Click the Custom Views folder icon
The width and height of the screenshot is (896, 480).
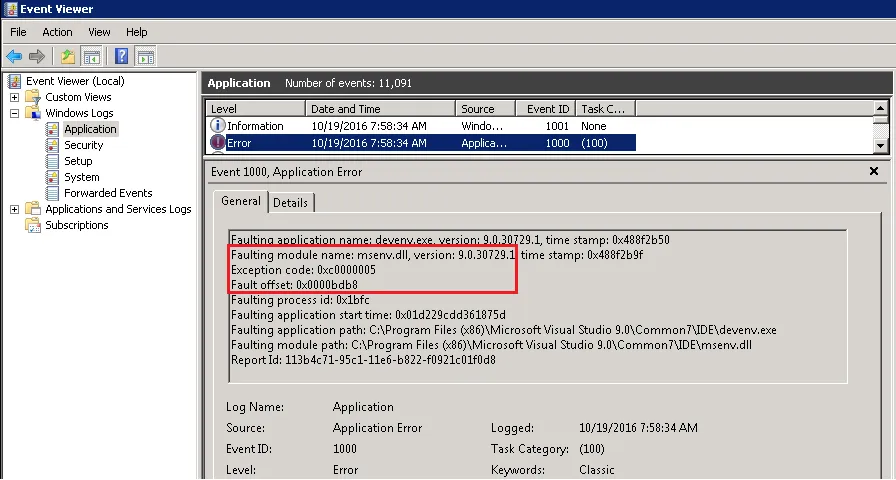(x=33, y=97)
